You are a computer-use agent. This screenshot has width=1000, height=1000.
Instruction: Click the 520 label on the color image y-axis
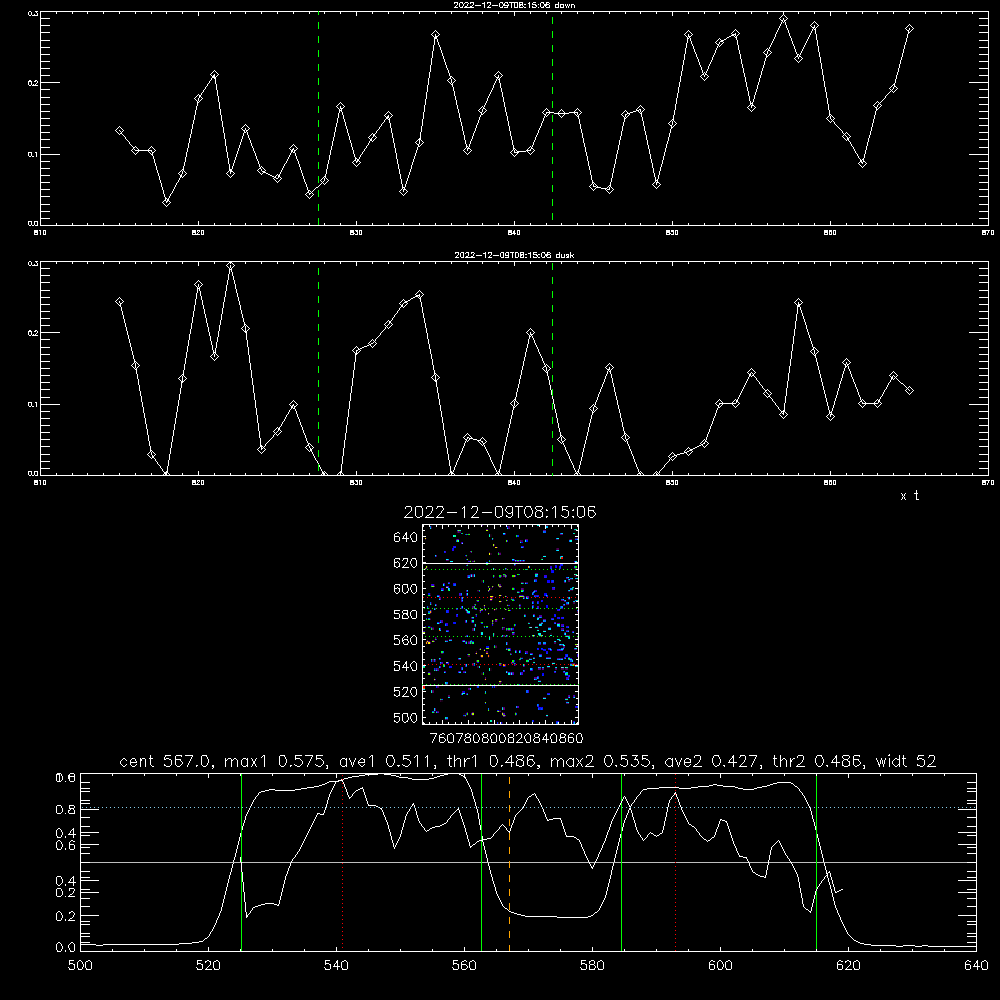point(406,692)
